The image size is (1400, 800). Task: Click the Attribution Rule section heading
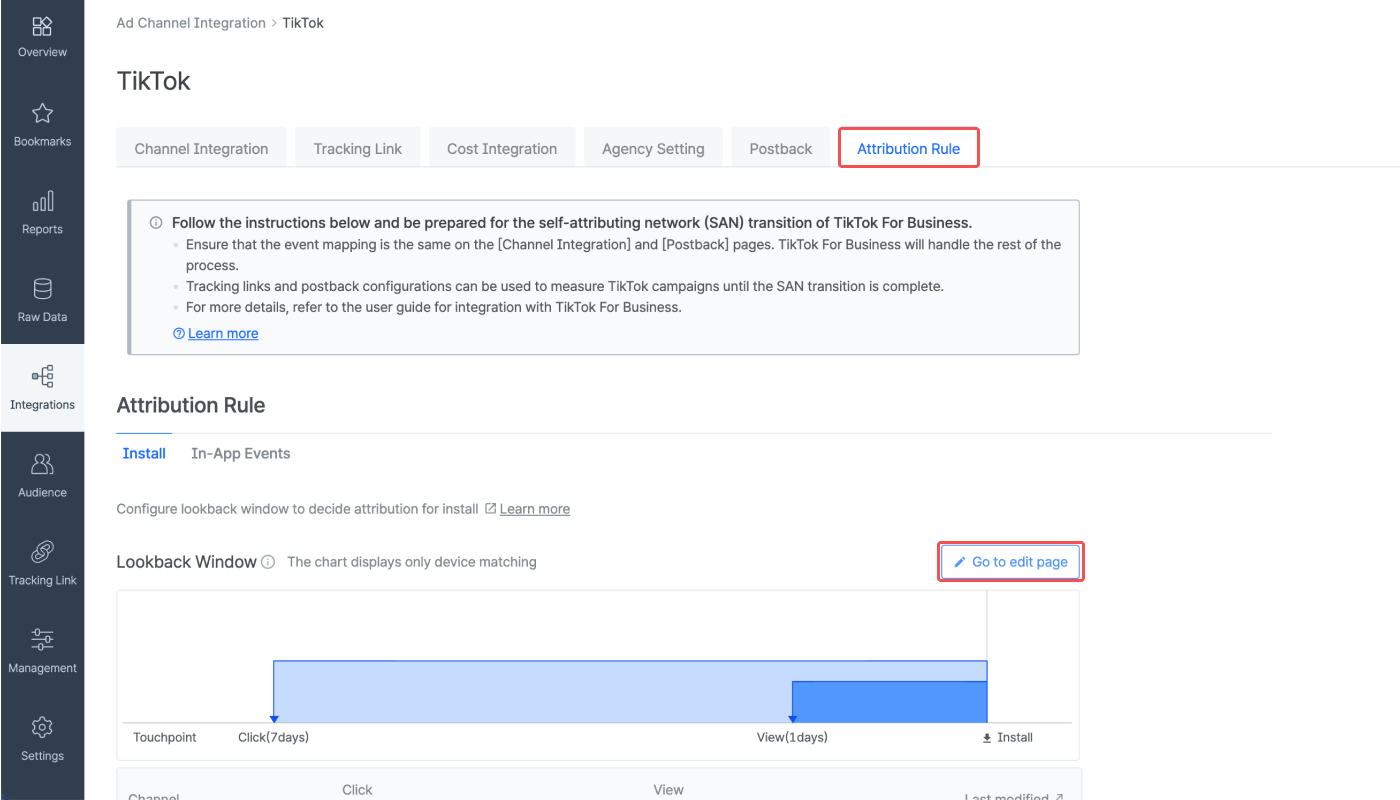[191, 405]
